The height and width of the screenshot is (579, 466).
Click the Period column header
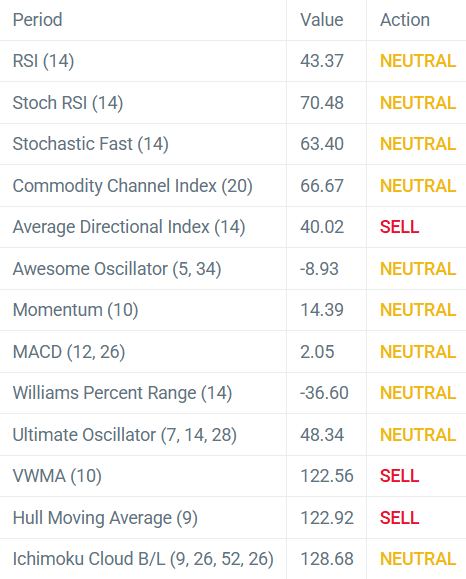pyautogui.click(x=37, y=20)
